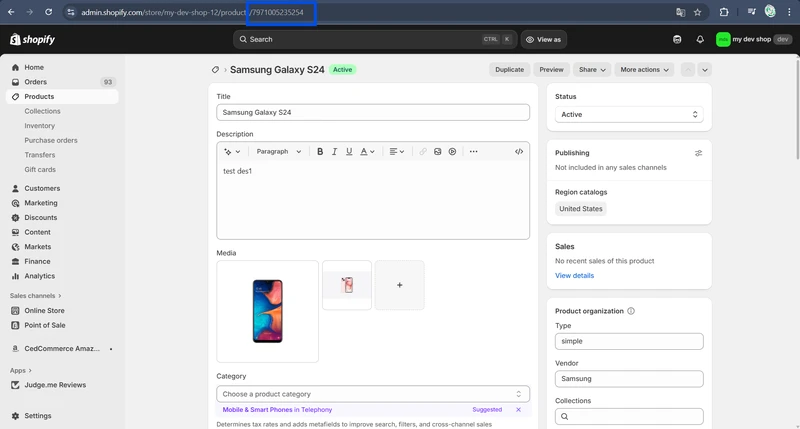Select Products in sidebar

pos(62,96)
